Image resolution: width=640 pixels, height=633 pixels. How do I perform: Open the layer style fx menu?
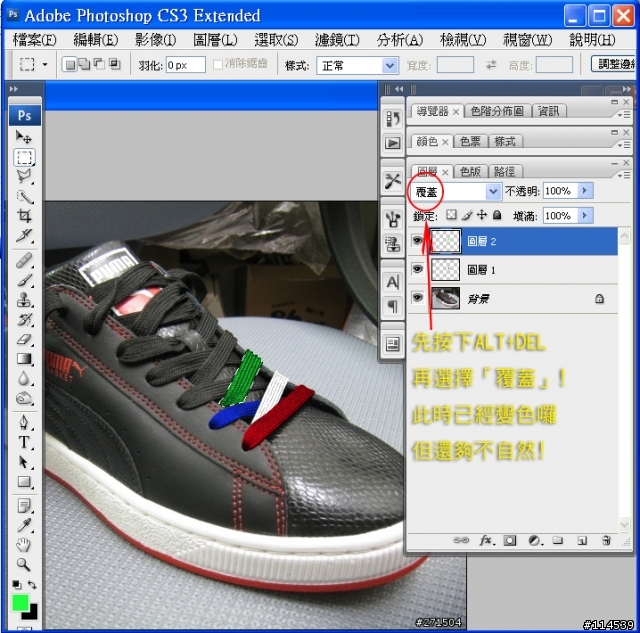[x=486, y=541]
